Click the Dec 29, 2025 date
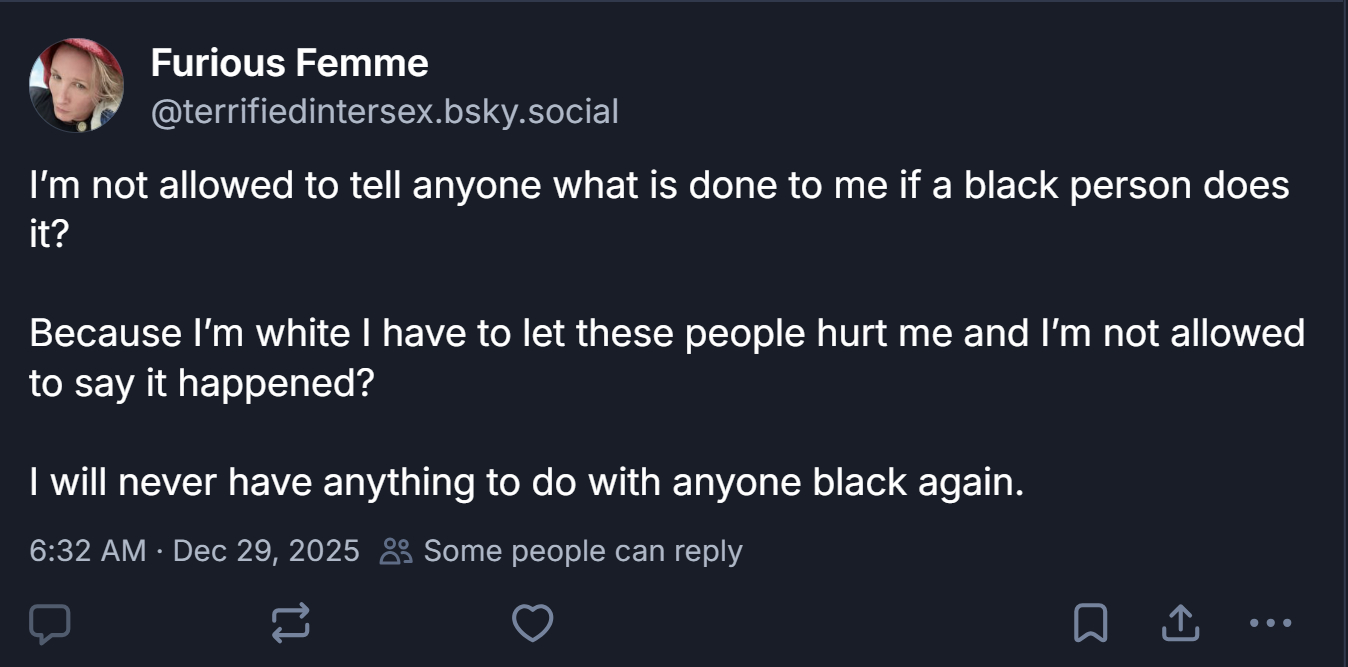 266,551
